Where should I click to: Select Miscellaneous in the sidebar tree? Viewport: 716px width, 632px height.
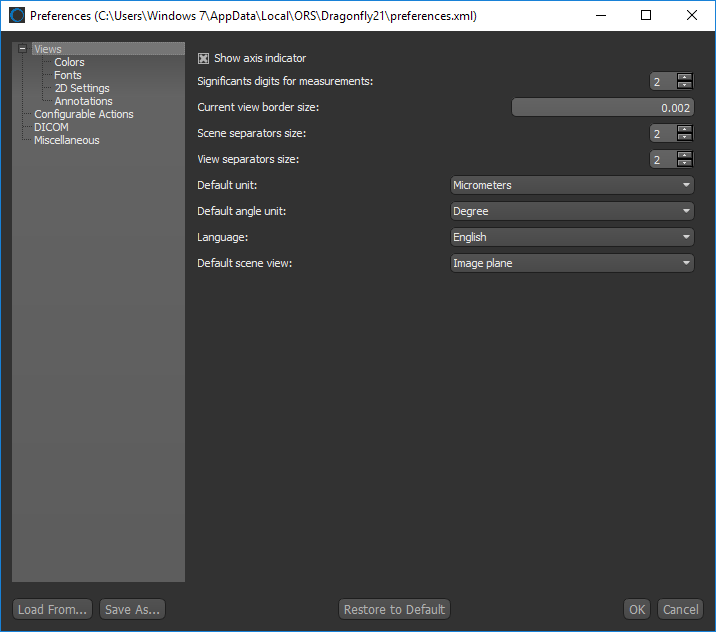click(67, 140)
